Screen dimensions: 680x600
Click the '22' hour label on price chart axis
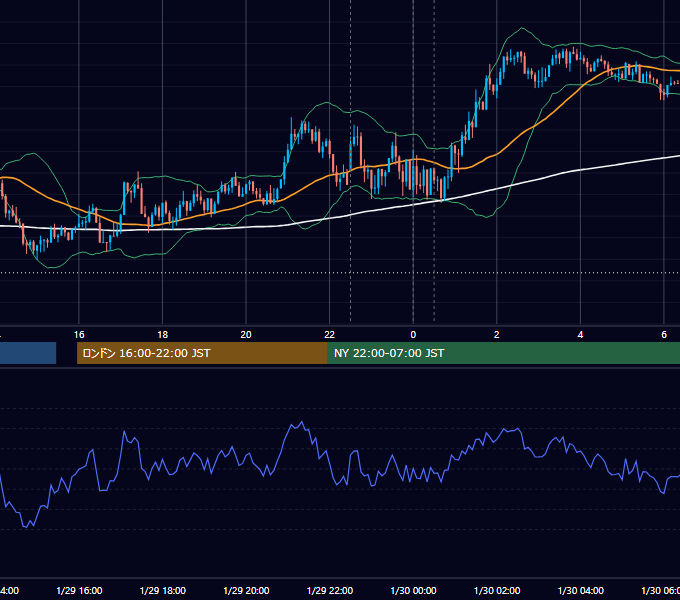(x=330, y=335)
